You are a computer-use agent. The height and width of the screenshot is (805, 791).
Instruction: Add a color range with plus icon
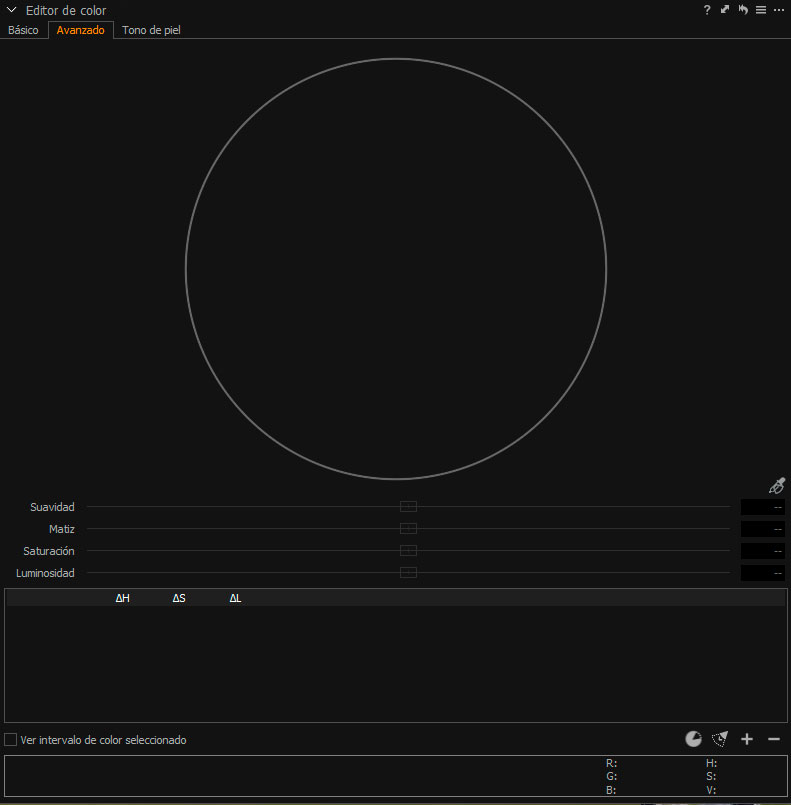coord(746,739)
